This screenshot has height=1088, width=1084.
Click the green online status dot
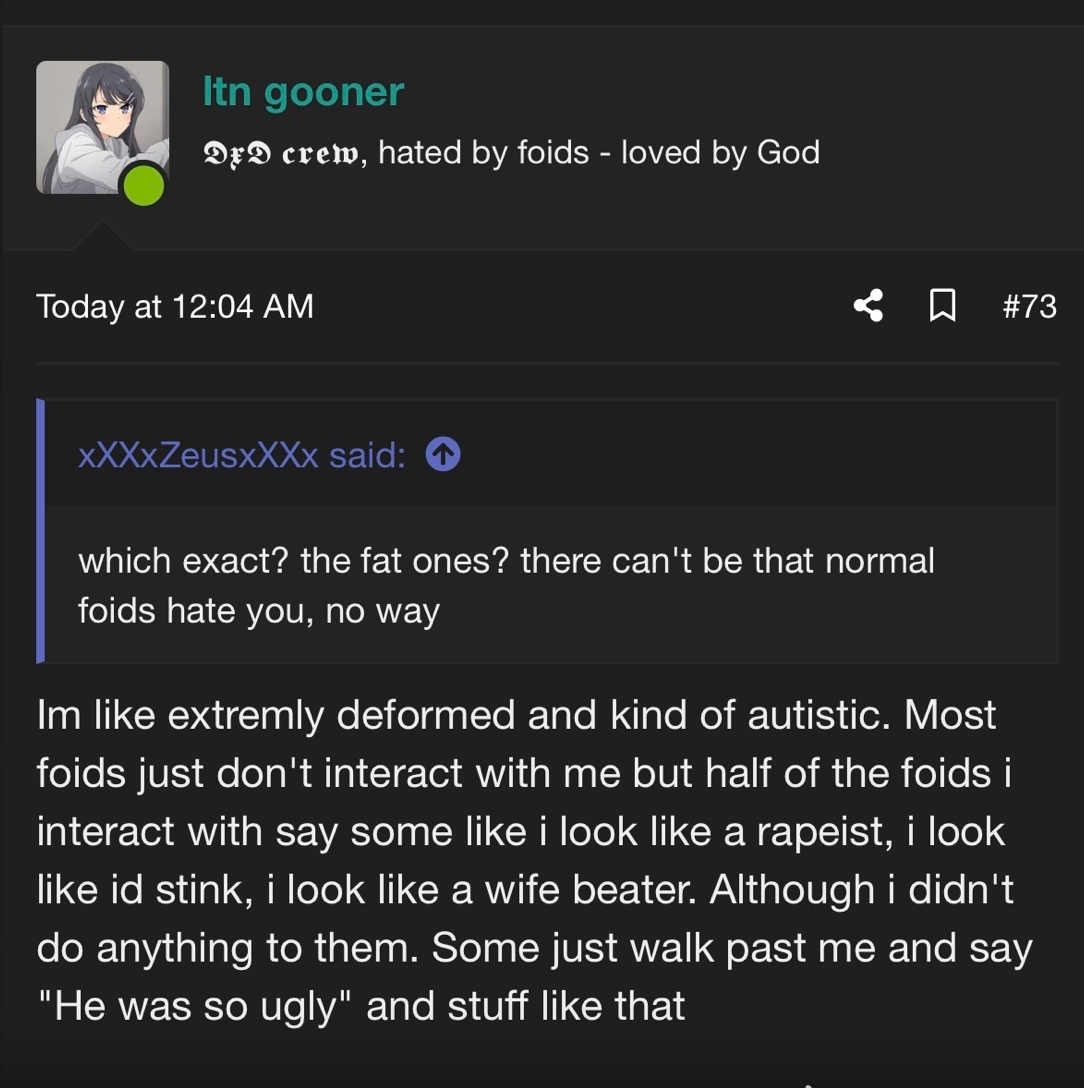click(x=144, y=185)
